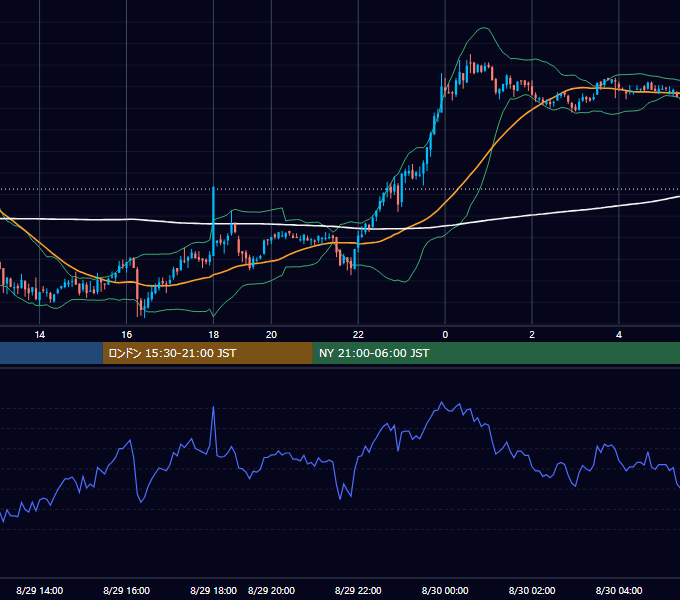Viewport: 680px width, 600px height.
Task: Click the ロンドン 15:30-21:00 JST session bar
Action: click(x=207, y=353)
